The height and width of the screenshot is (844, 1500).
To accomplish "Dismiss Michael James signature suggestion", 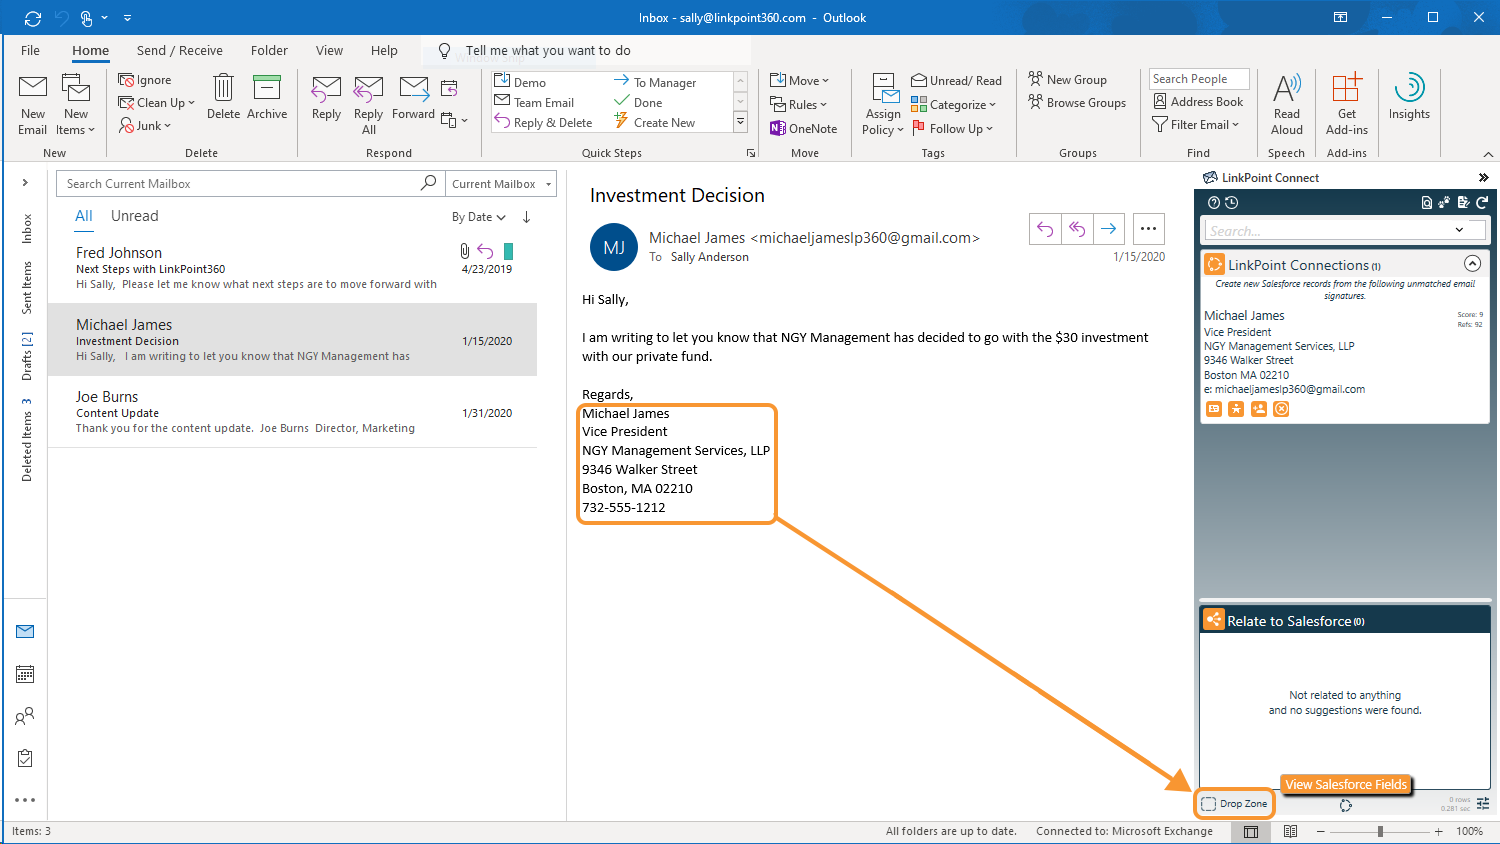I will (x=1281, y=408).
